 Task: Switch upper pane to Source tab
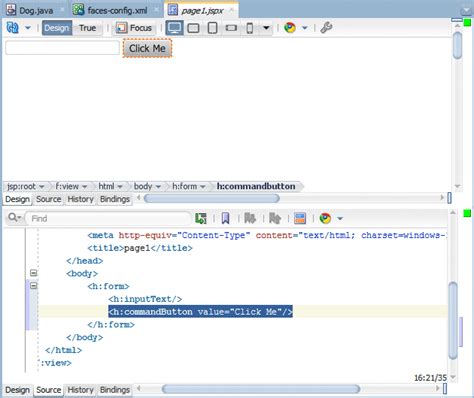pyautogui.click(x=49, y=199)
